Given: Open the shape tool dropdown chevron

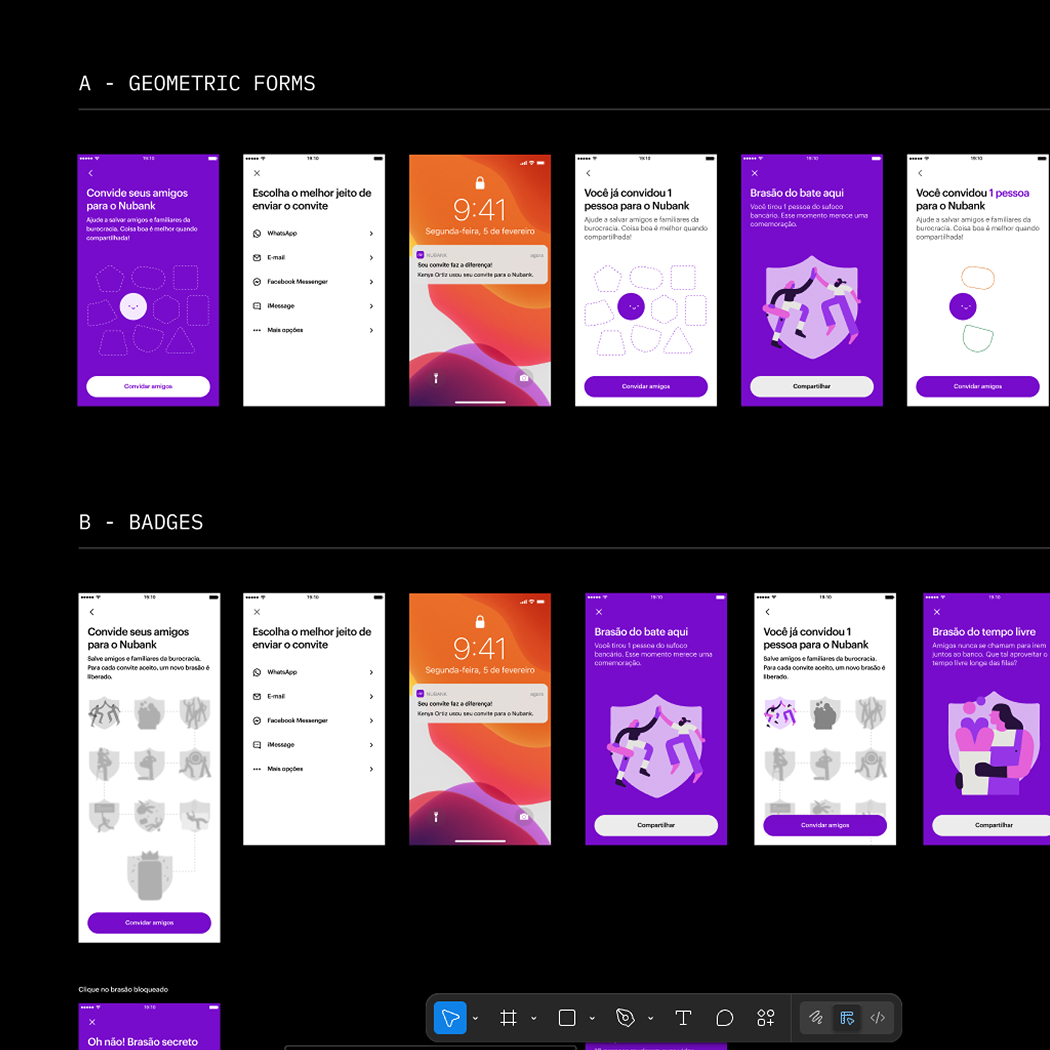Looking at the screenshot, I should (591, 1017).
